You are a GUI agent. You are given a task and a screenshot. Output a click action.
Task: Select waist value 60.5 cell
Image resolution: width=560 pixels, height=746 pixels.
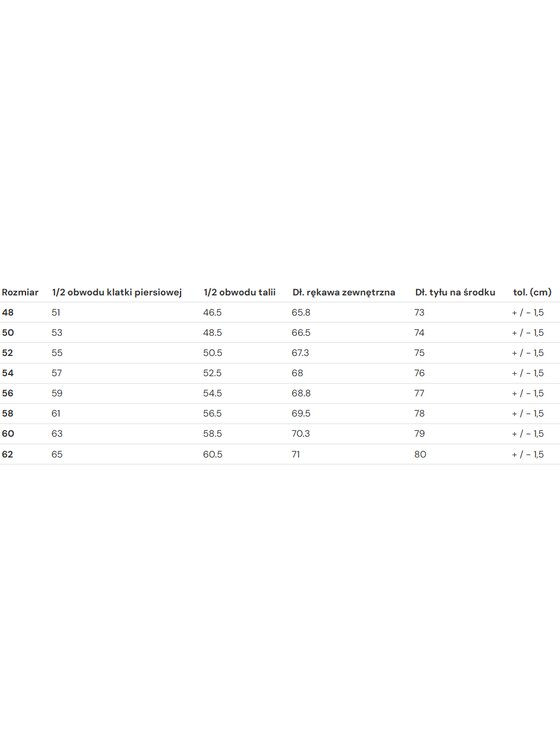pos(213,454)
